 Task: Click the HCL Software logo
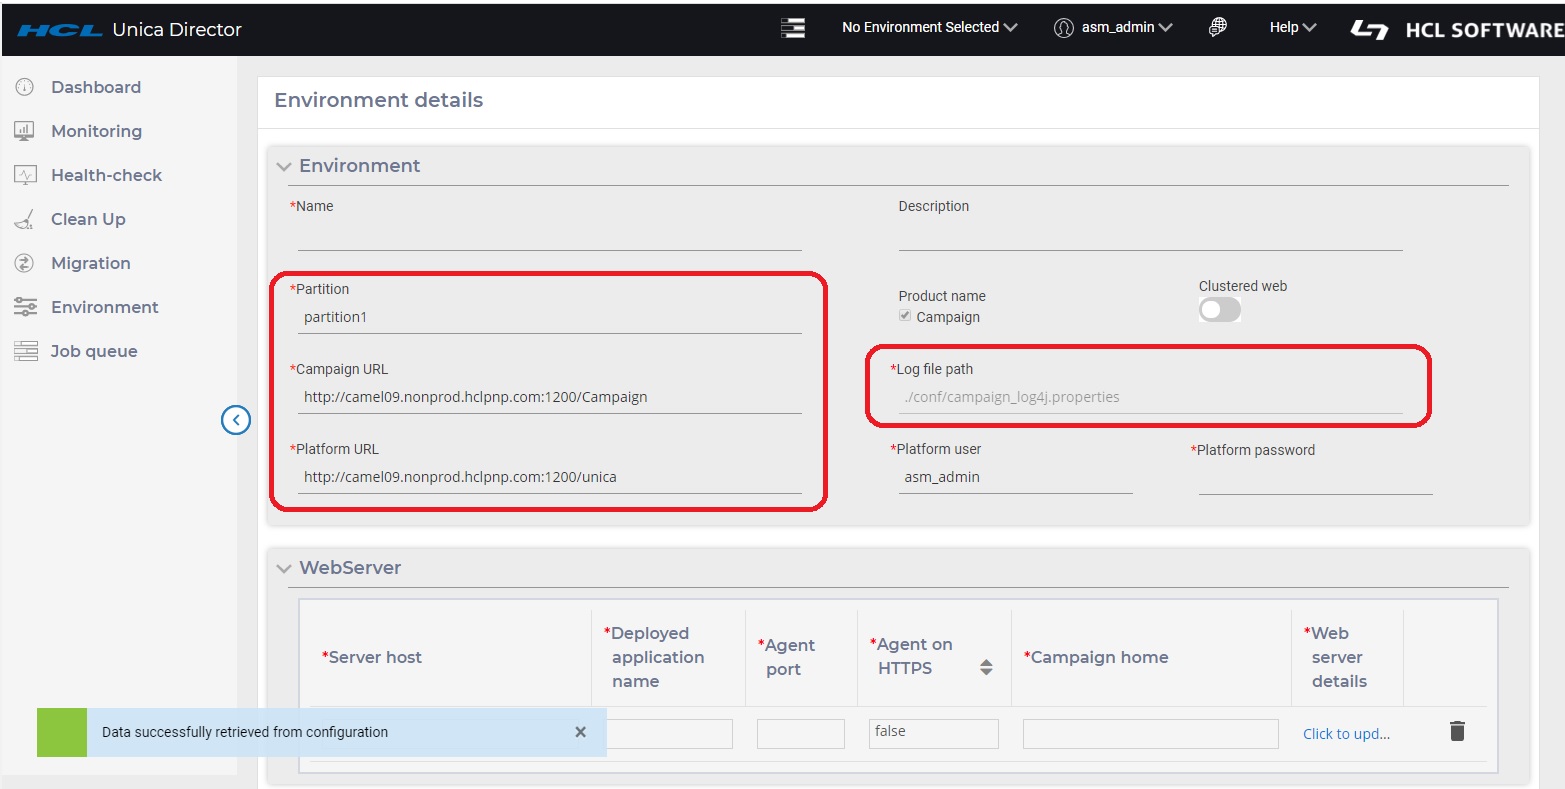pyautogui.click(x=1369, y=29)
